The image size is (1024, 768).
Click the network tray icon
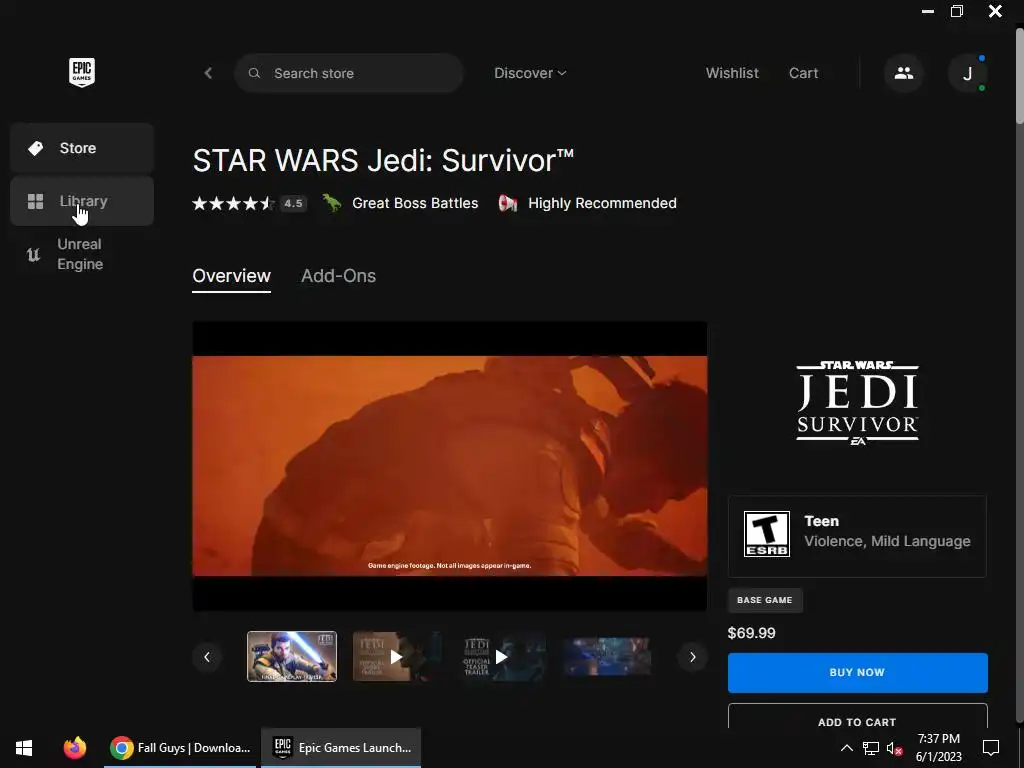pos(871,748)
